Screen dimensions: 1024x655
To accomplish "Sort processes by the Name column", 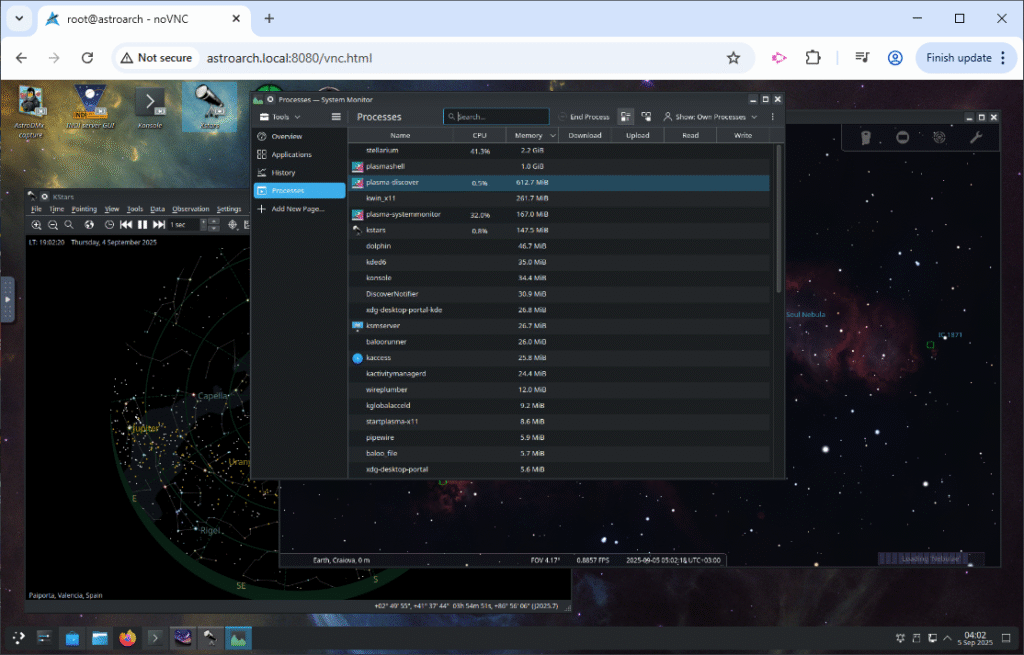I will click(x=400, y=136).
